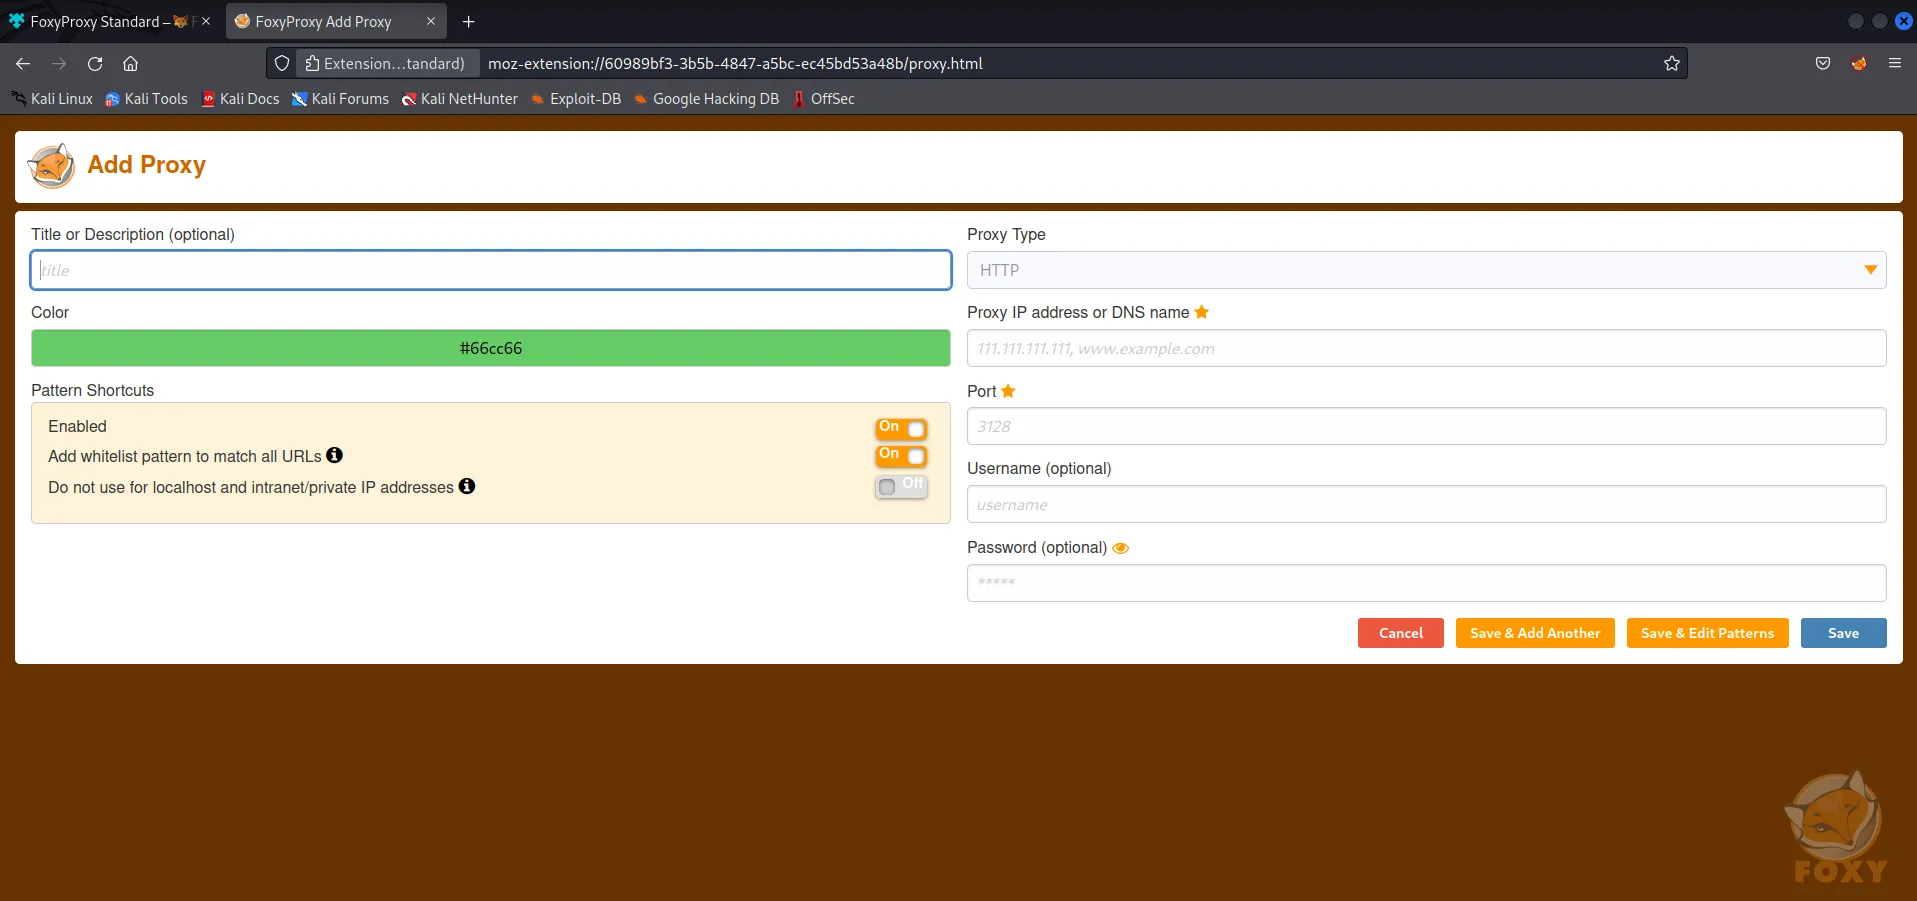Bookmark this page with the star
Image resolution: width=1917 pixels, height=901 pixels.
(x=1671, y=63)
